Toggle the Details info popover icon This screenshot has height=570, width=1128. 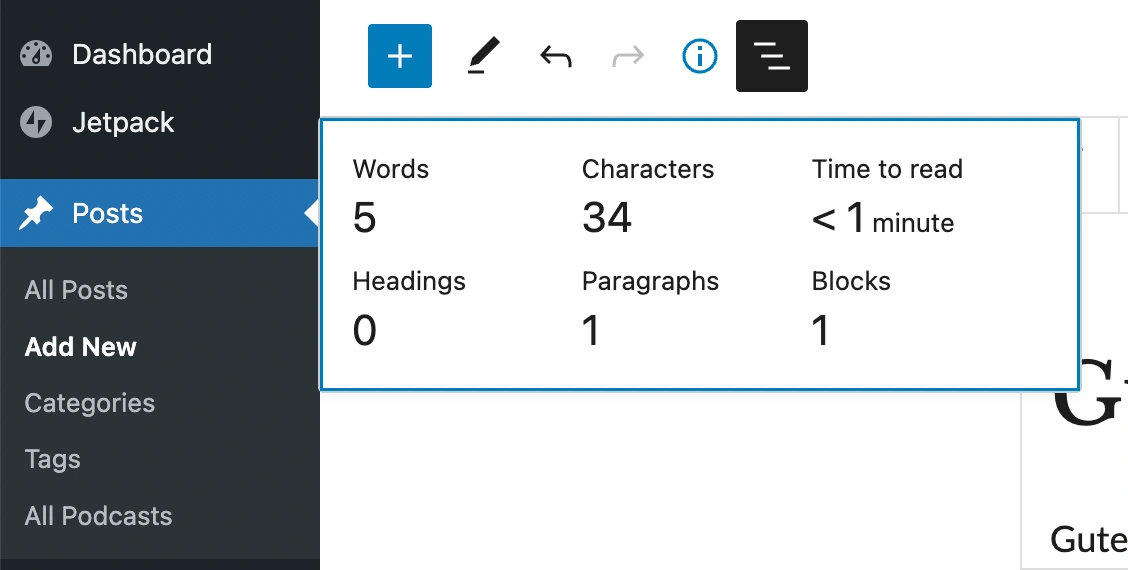[x=700, y=56]
